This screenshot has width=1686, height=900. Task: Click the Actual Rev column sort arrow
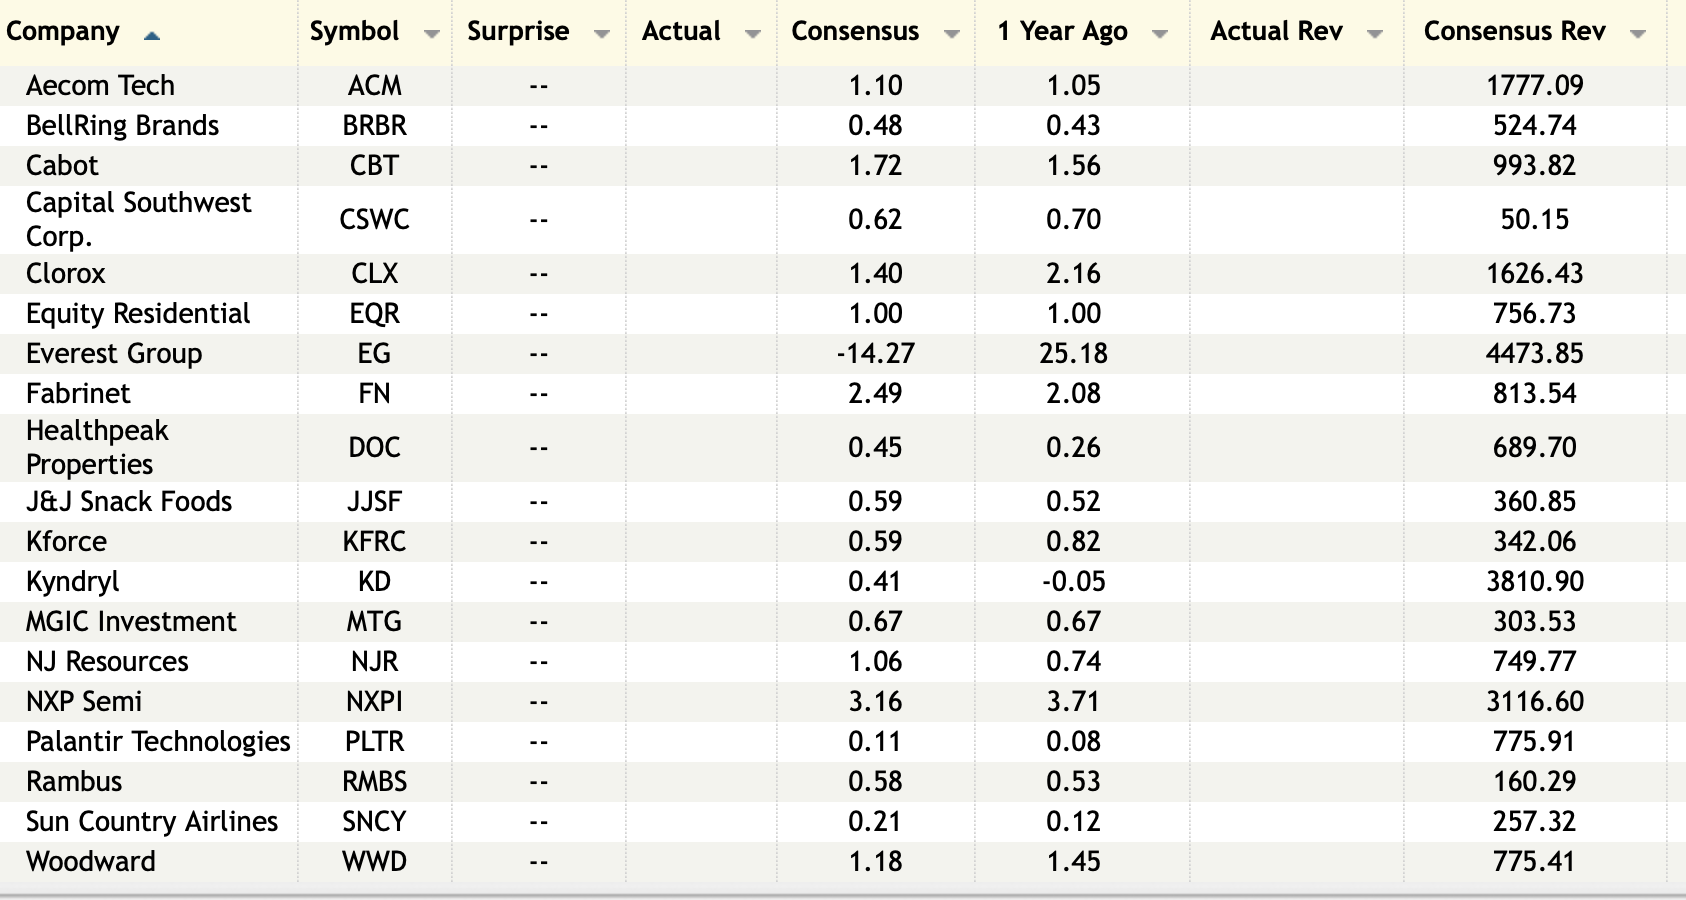1375,34
